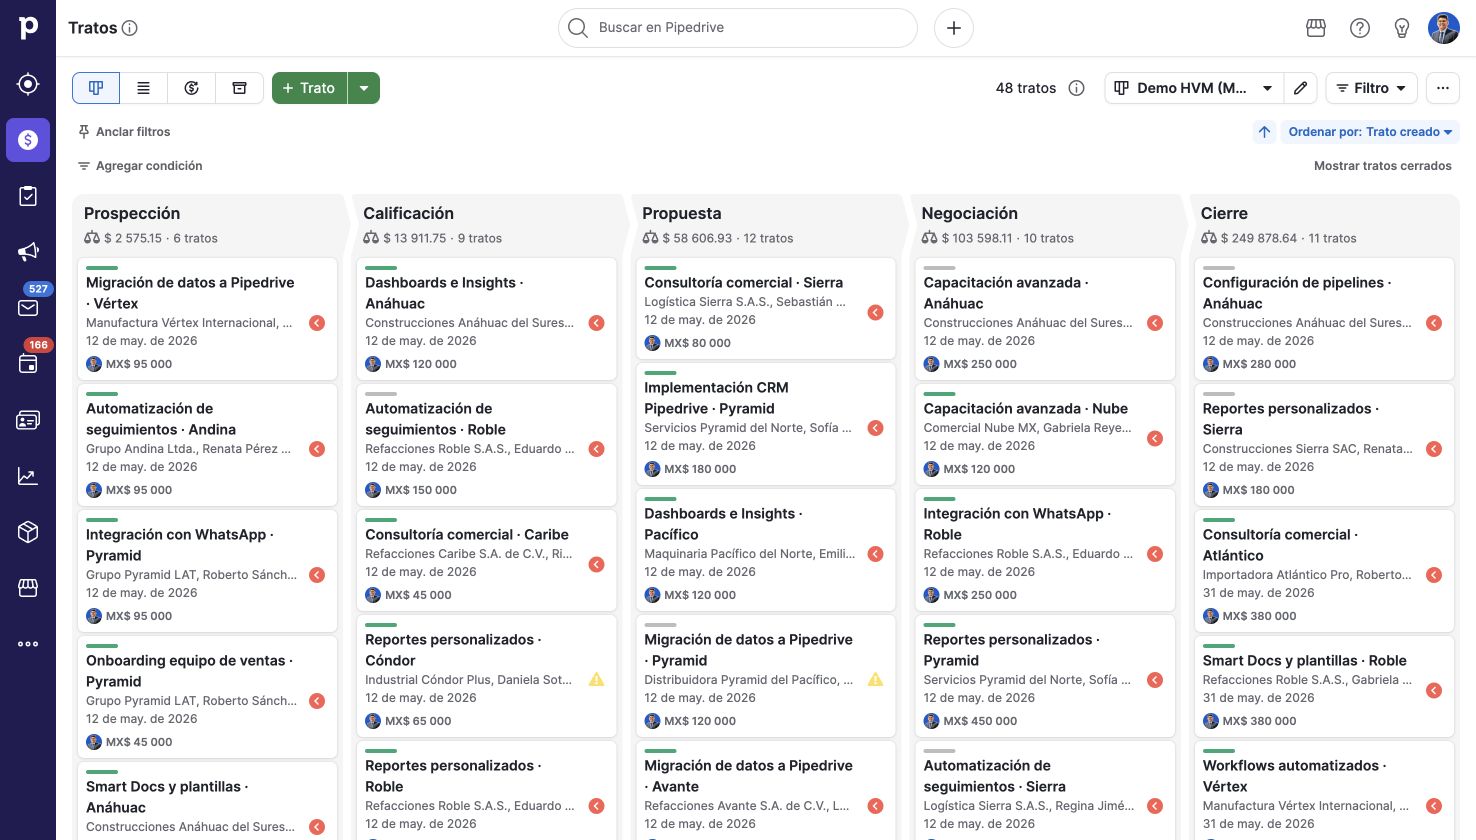The image size is (1476, 840).
Task: Switch to archive view
Action: [240, 88]
